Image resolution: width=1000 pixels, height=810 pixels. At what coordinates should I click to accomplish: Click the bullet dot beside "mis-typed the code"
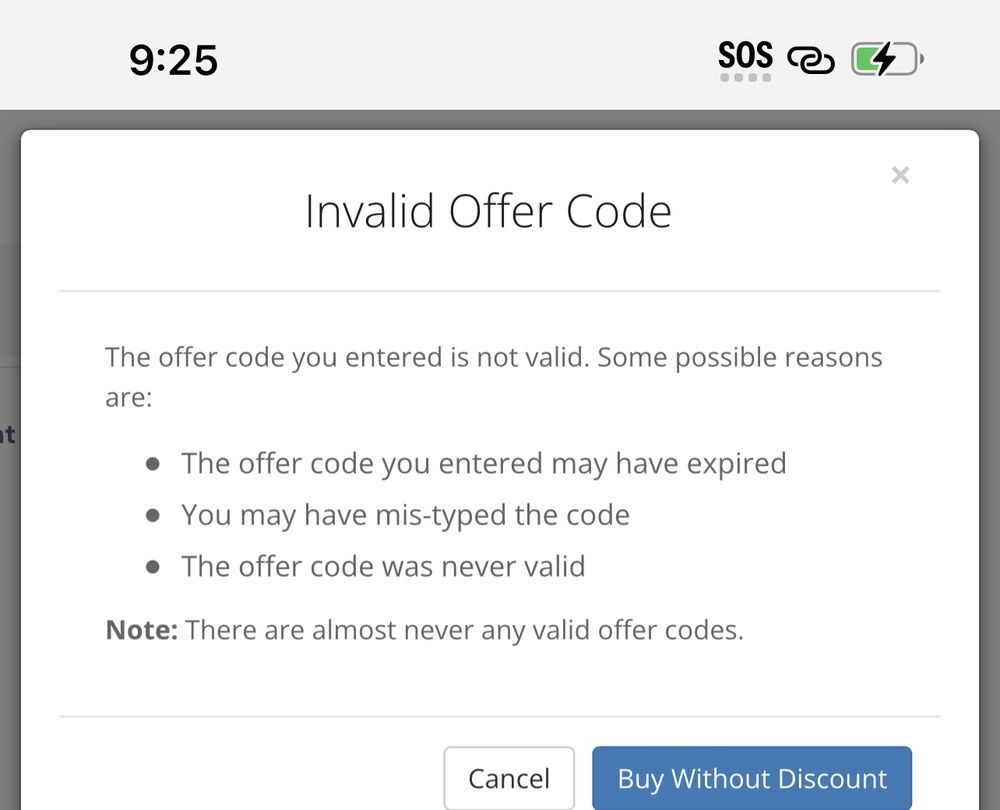coord(153,516)
